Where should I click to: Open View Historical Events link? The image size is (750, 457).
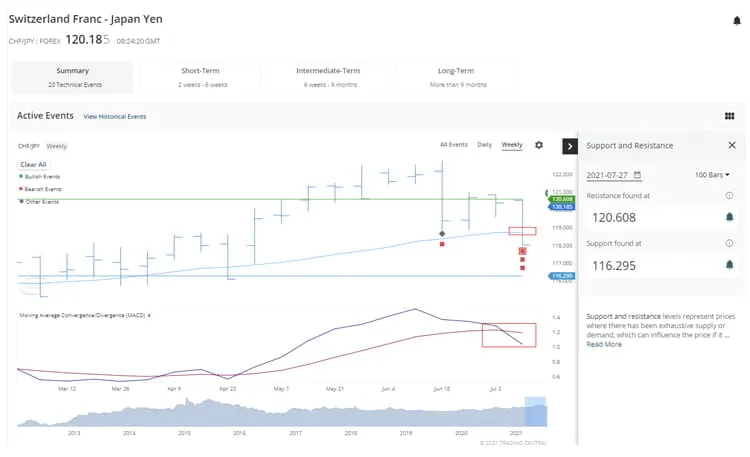114,117
